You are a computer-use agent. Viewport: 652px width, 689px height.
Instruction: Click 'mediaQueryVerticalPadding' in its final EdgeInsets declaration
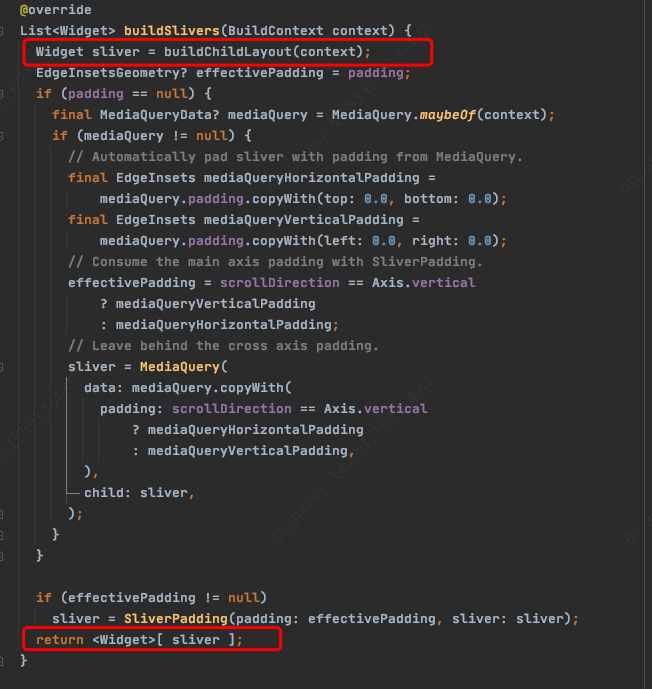click(304, 220)
